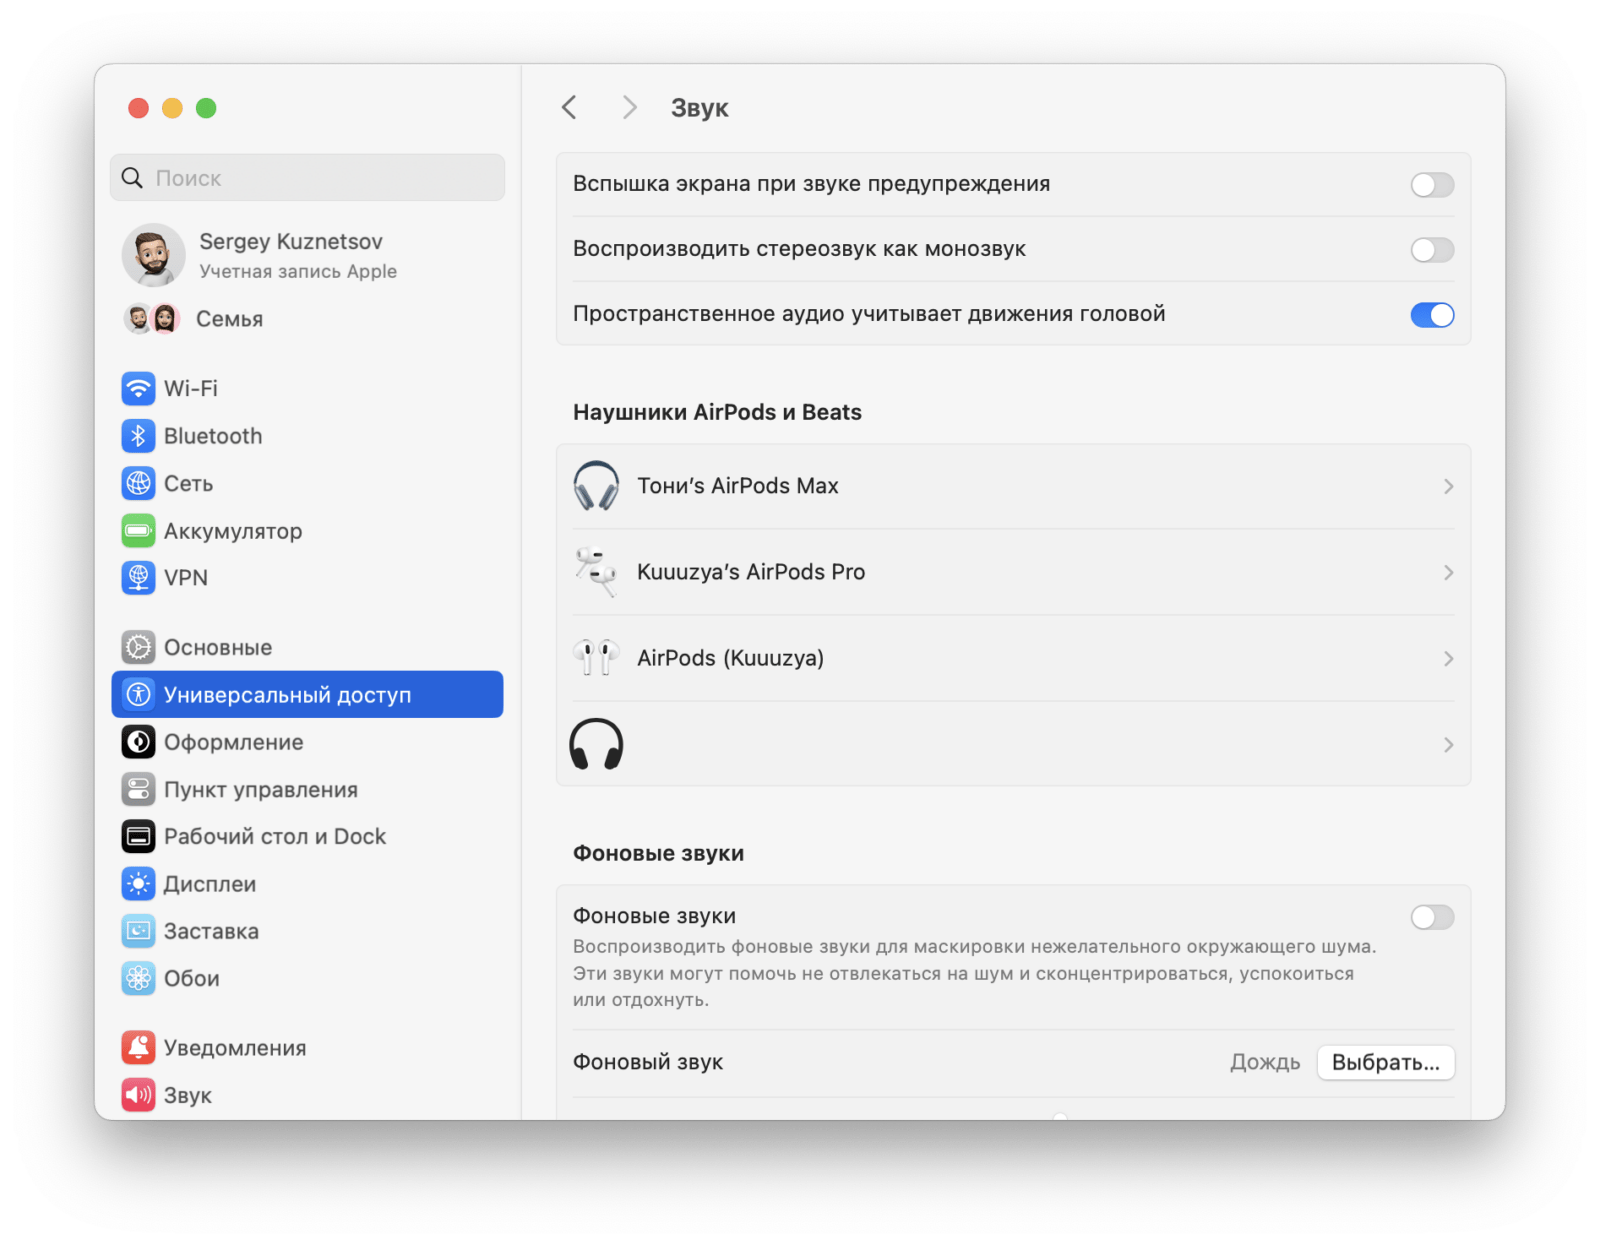
Task: Open Дисплеи settings pane
Action: point(307,884)
